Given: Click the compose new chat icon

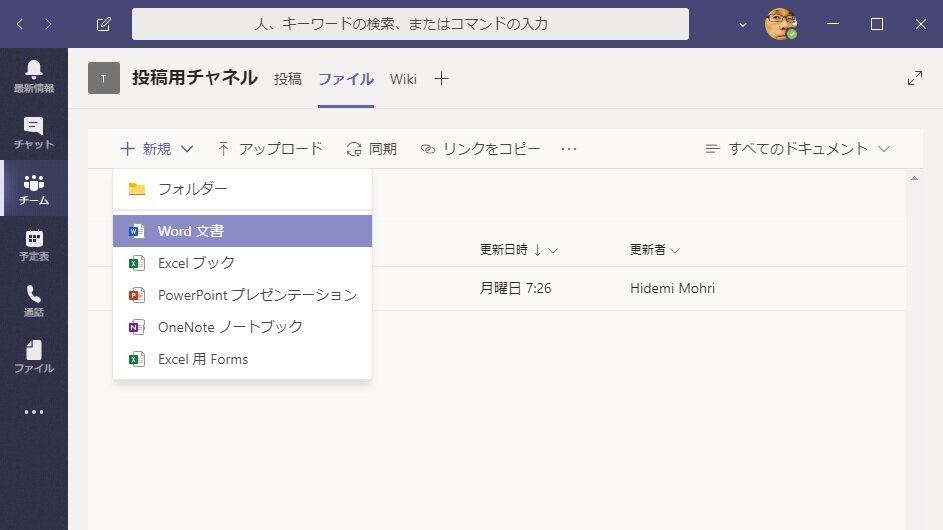Looking at the screenshot, I should (x=104, y=24).
